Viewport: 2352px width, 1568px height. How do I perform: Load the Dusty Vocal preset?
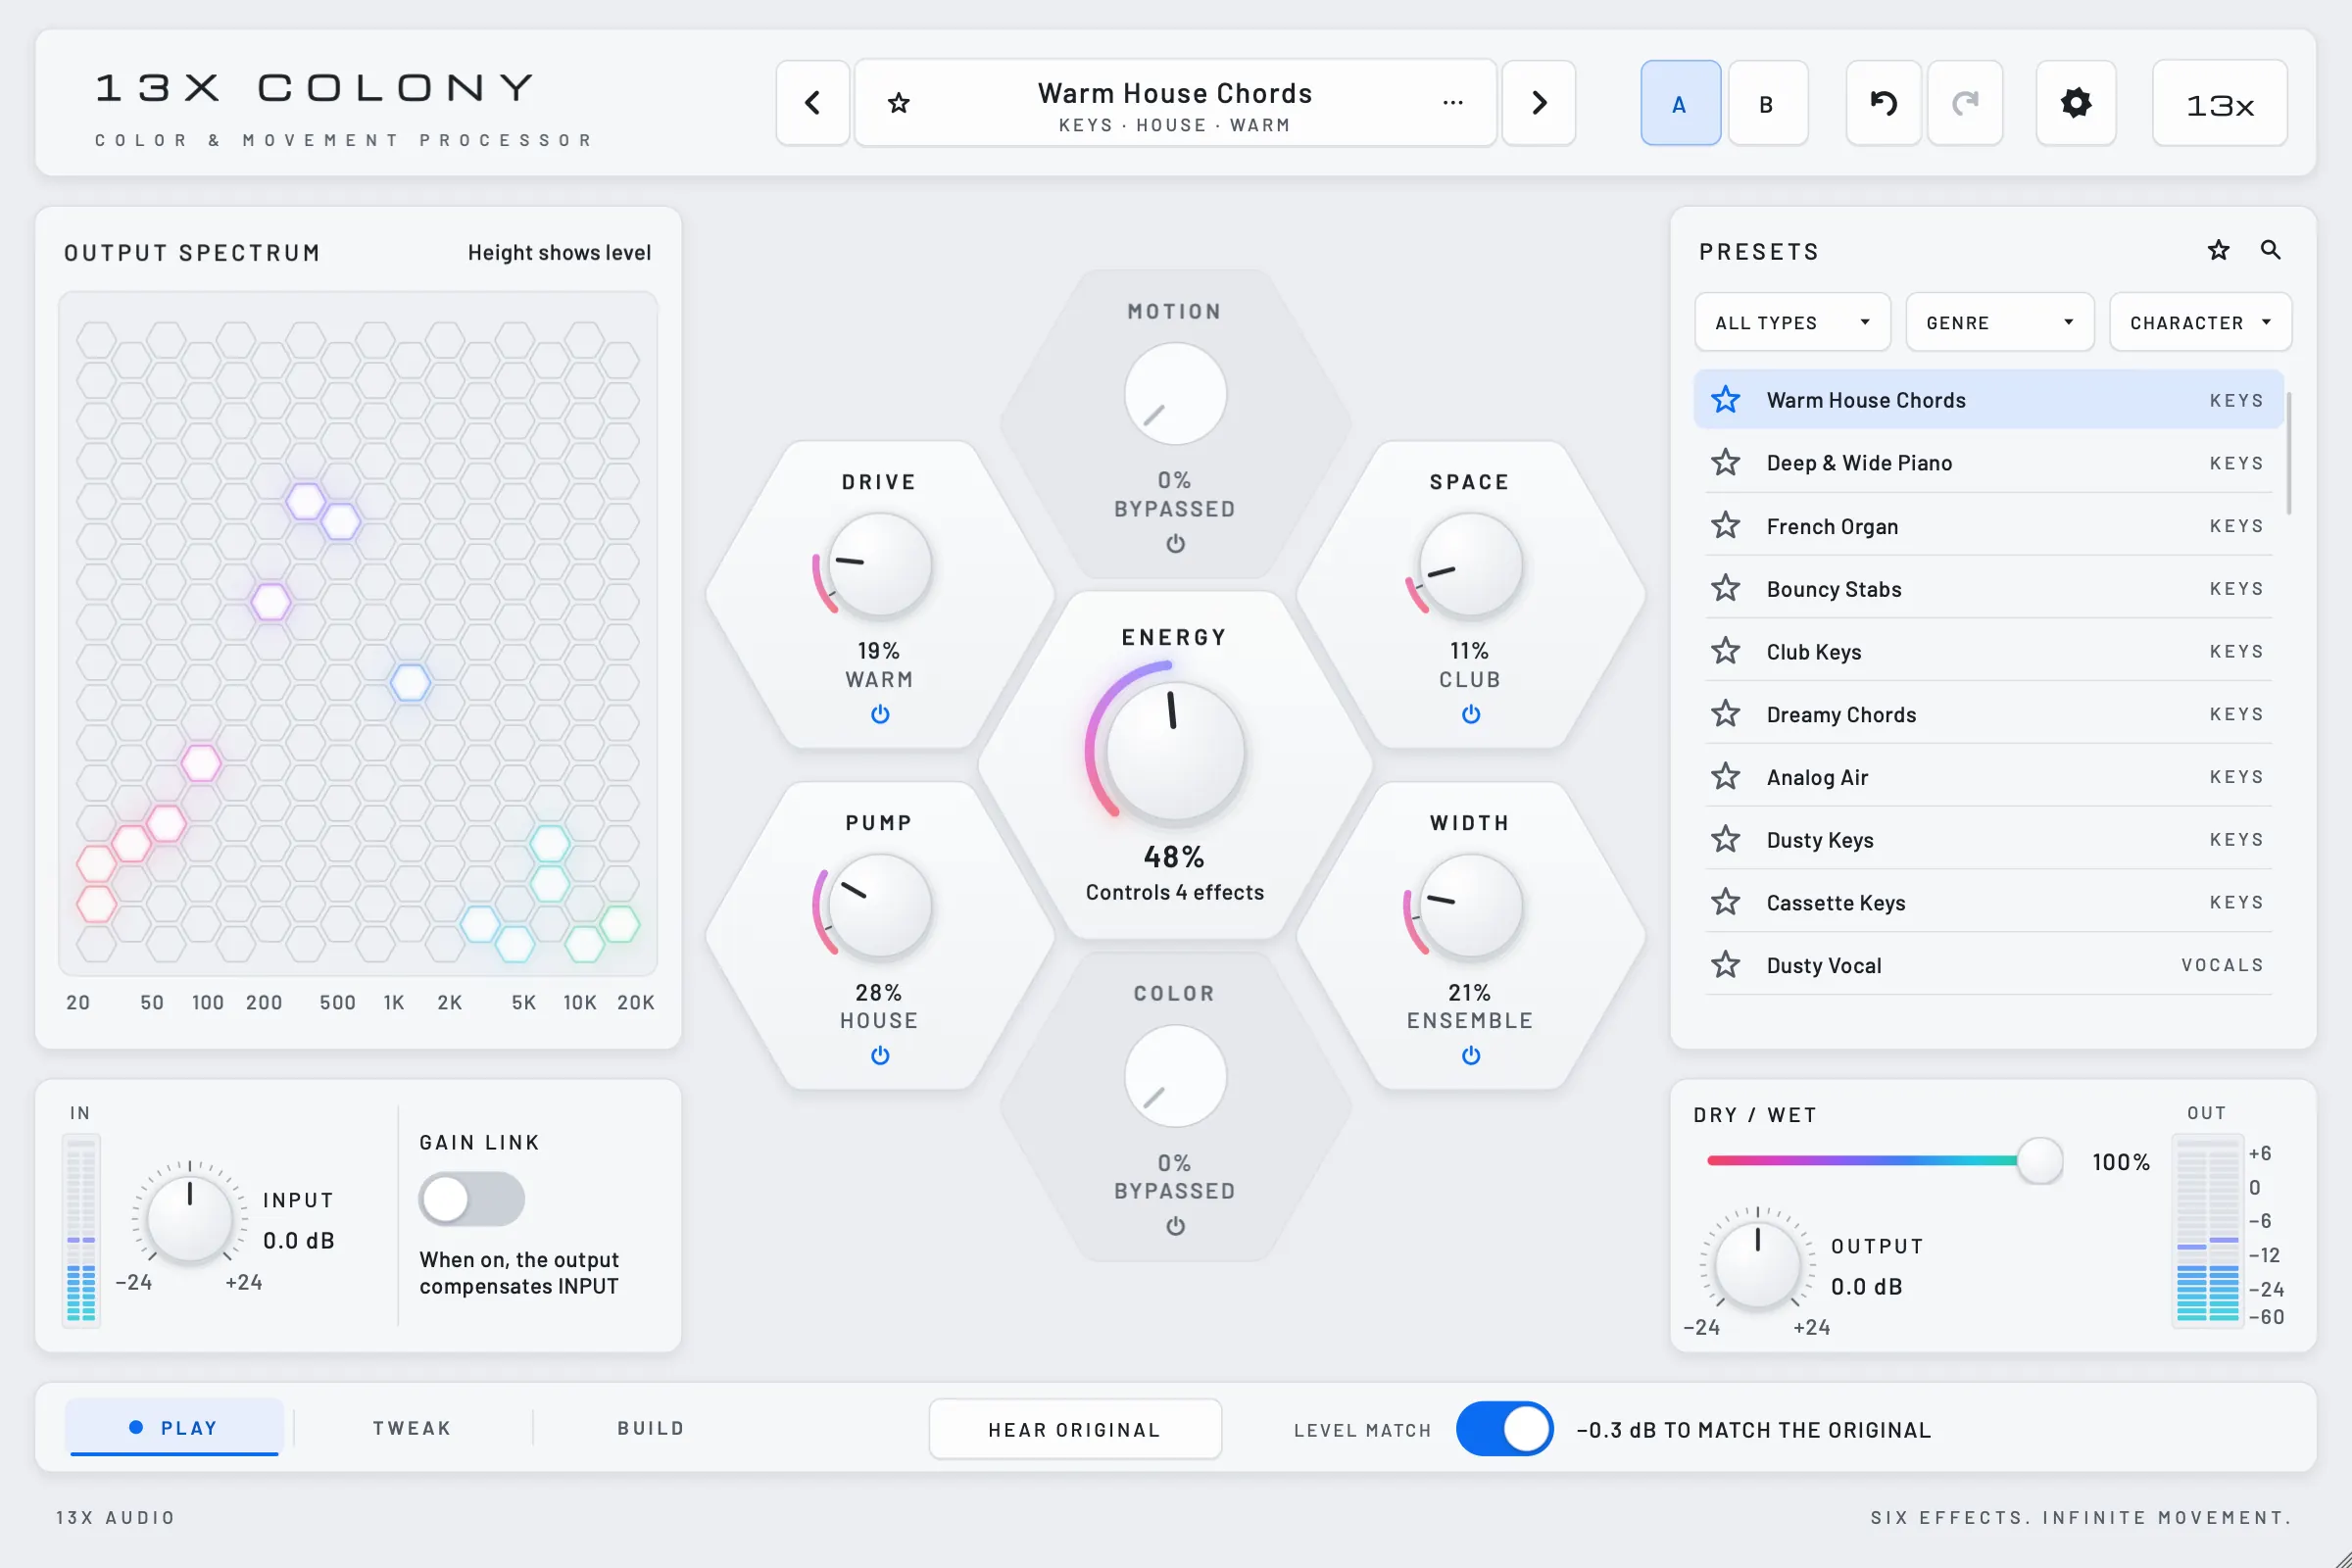tap(1988, 965)
